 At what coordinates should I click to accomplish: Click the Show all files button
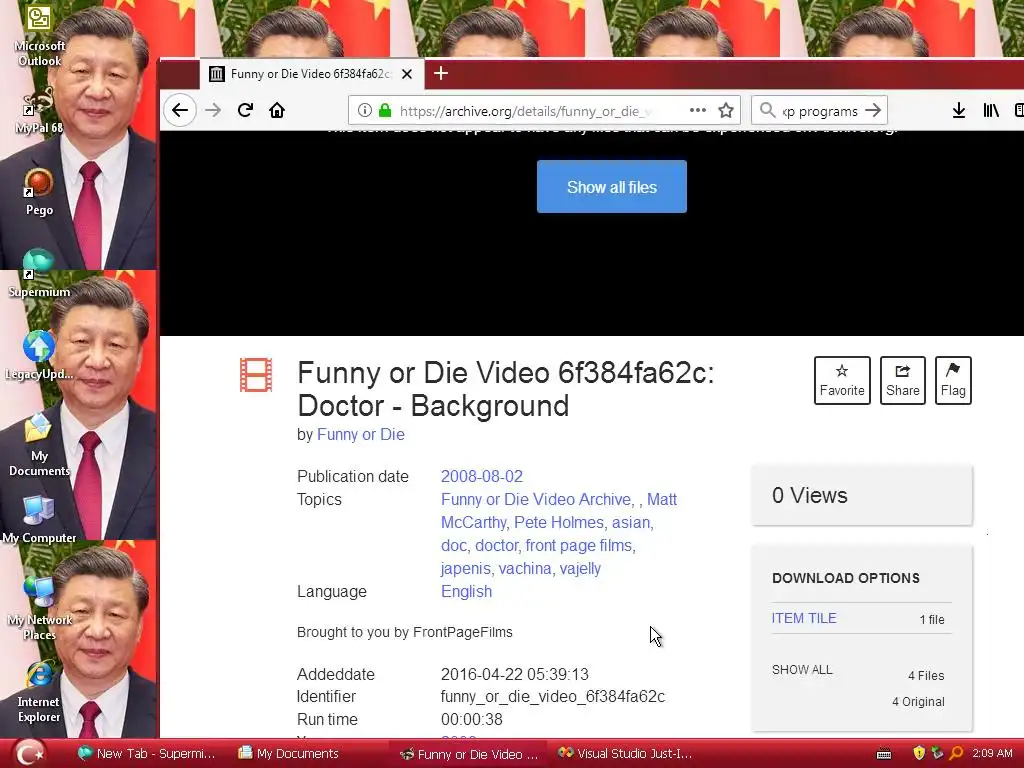[x=611, y=187]
